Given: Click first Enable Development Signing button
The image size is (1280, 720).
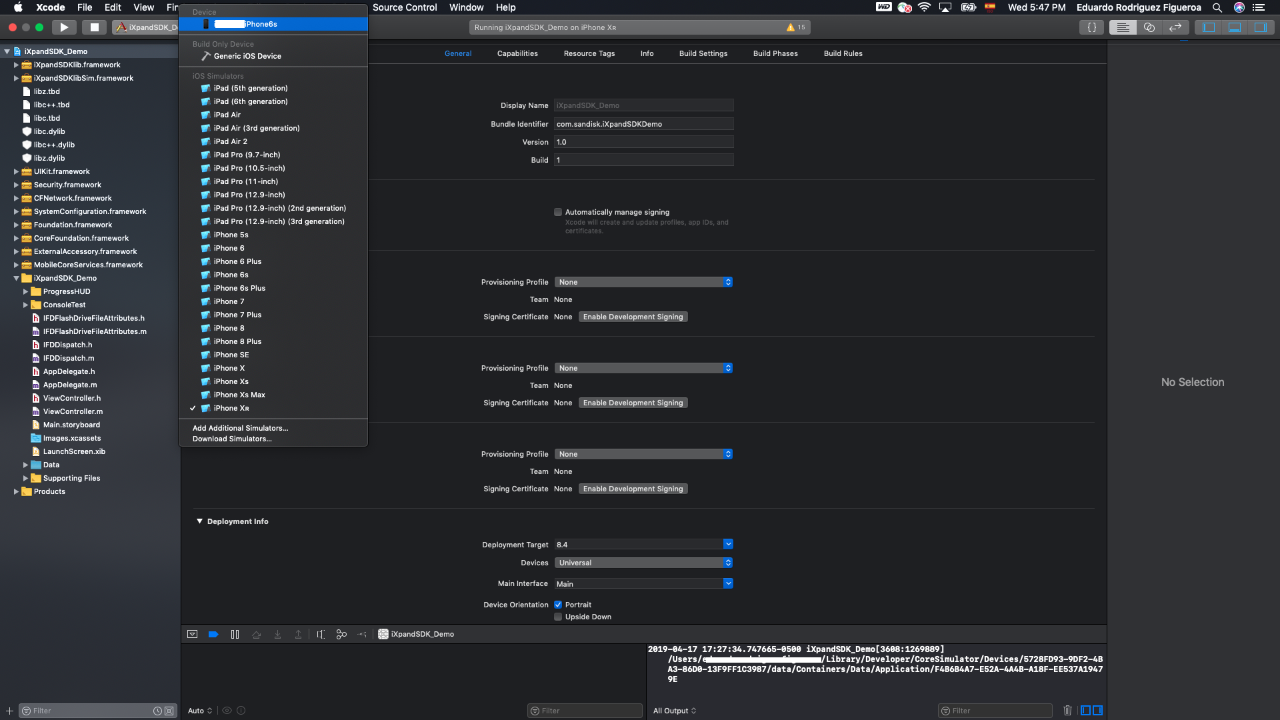Looking at the screenshot, I should (633, 316).
